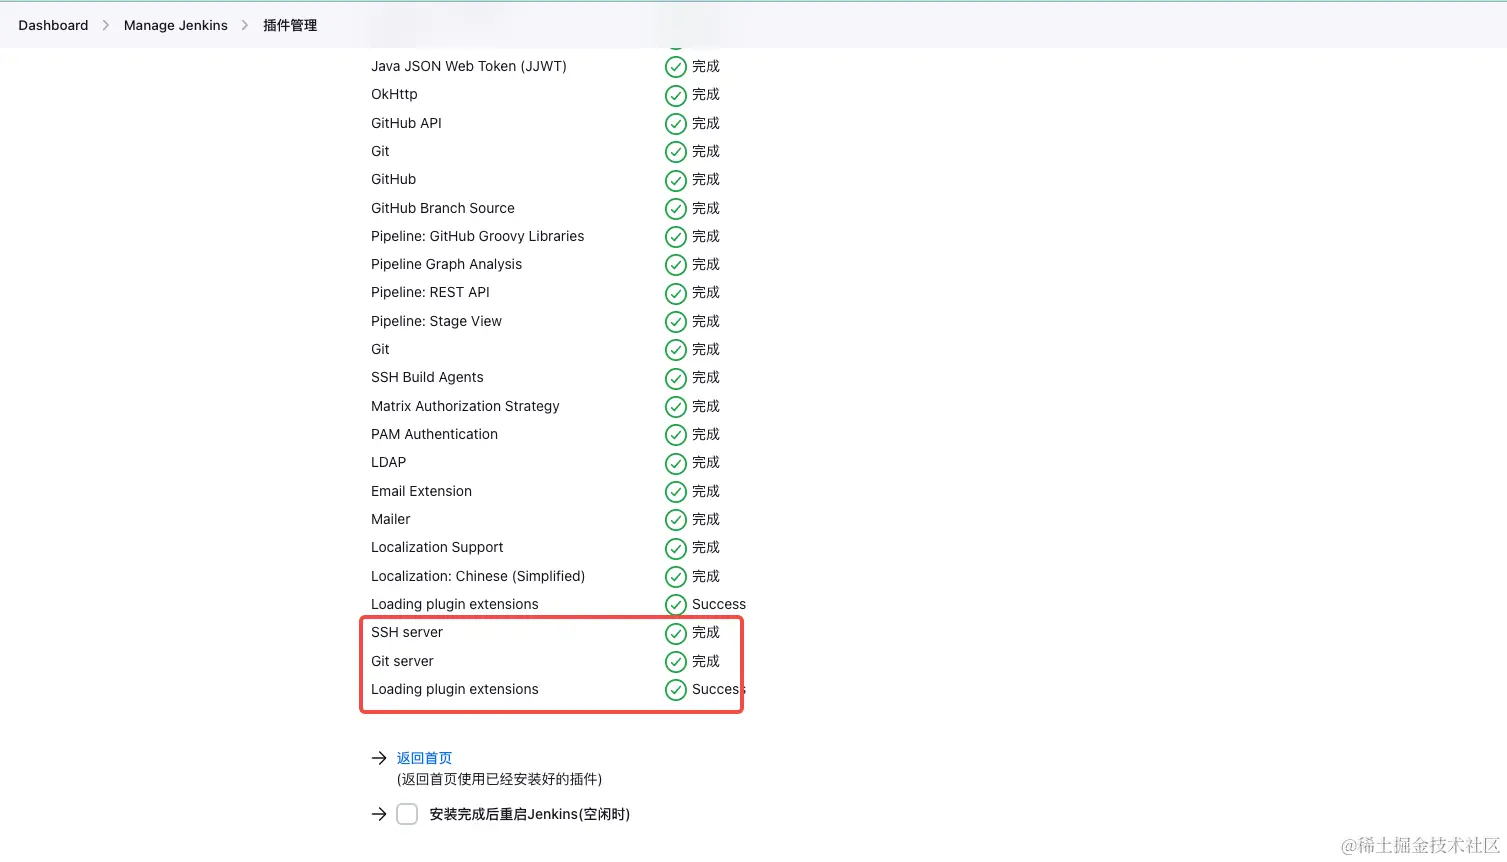Click check icon for Pipeline: REST API
The image size is (1507, 862).
pos(676,293)
